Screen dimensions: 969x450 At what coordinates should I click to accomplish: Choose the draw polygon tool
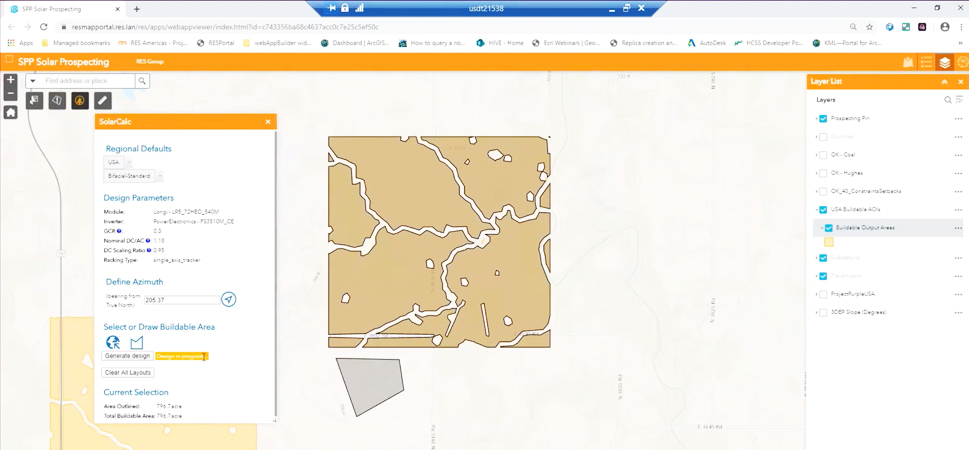(x=137, y=342)
